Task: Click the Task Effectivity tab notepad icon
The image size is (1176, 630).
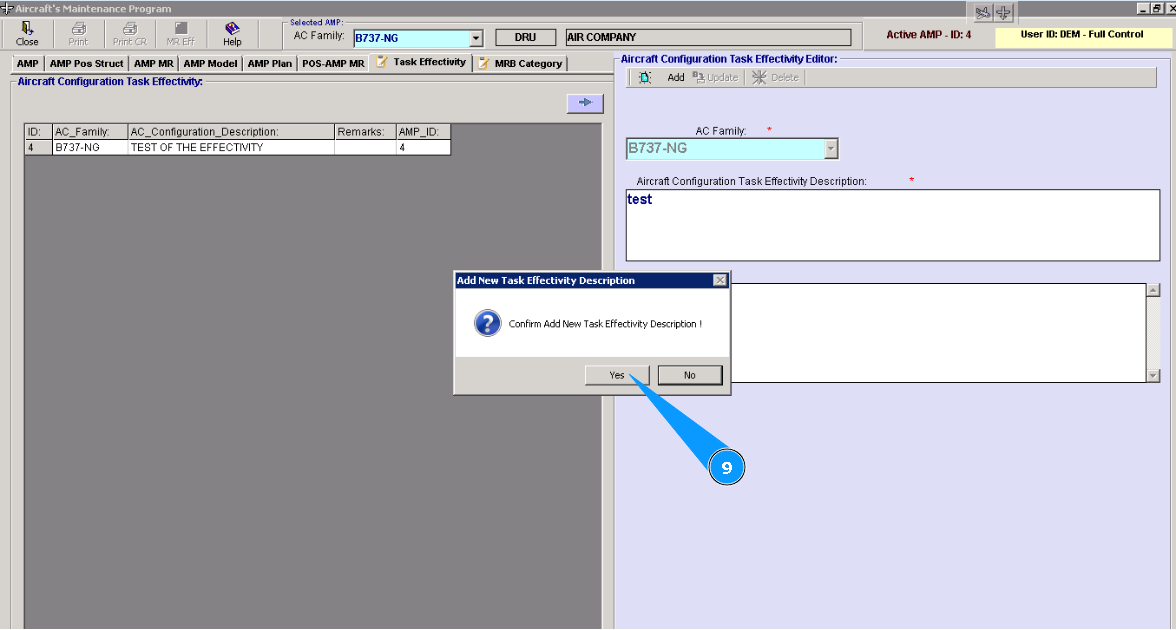Action: [382, 62]
